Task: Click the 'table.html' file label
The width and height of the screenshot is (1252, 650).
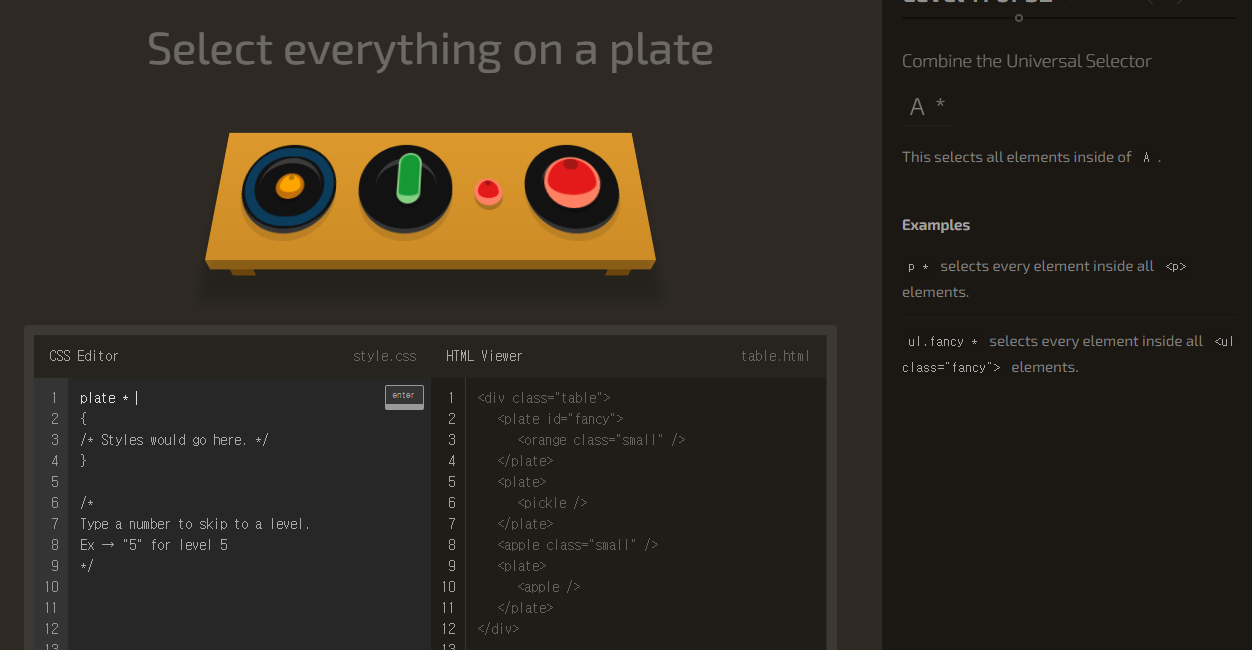Action: pos(776,356)
